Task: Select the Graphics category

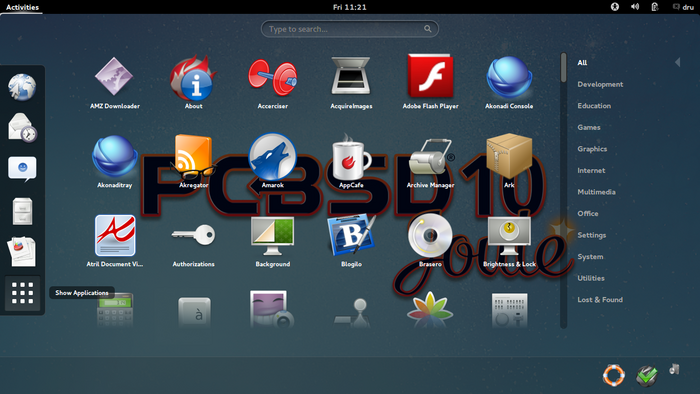Action: point(592,149)
